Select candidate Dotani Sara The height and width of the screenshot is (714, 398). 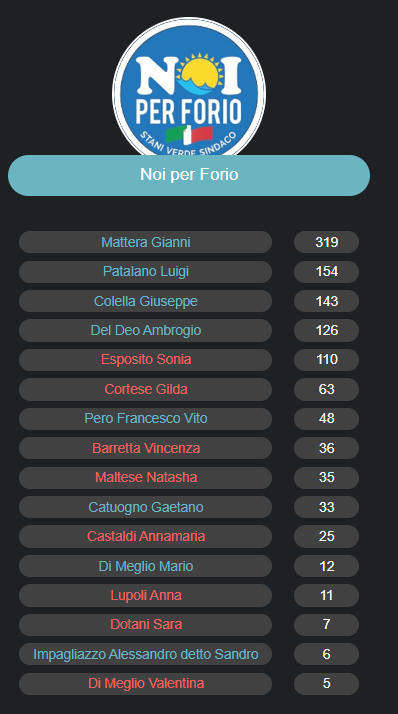pyautogui.click(x=145, y=624)
